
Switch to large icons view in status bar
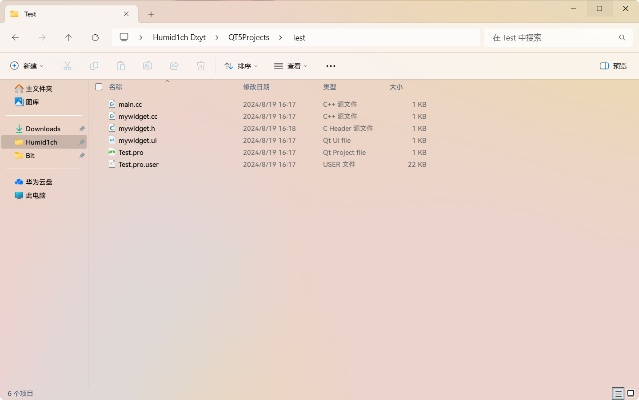pyautogui.click(x=630, y=393)
